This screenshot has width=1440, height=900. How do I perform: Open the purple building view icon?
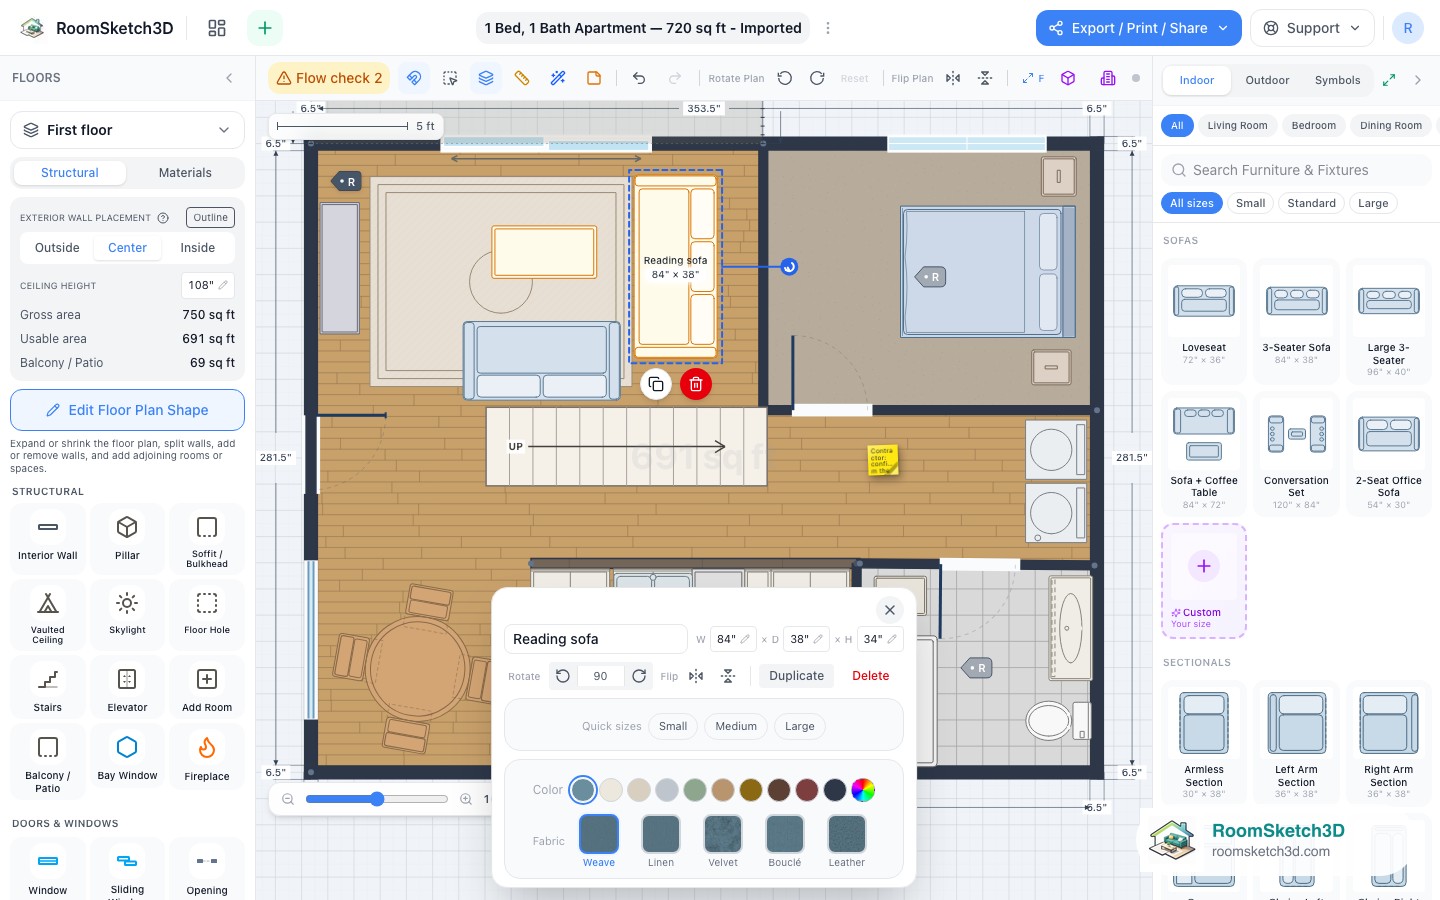point(1108,78)
